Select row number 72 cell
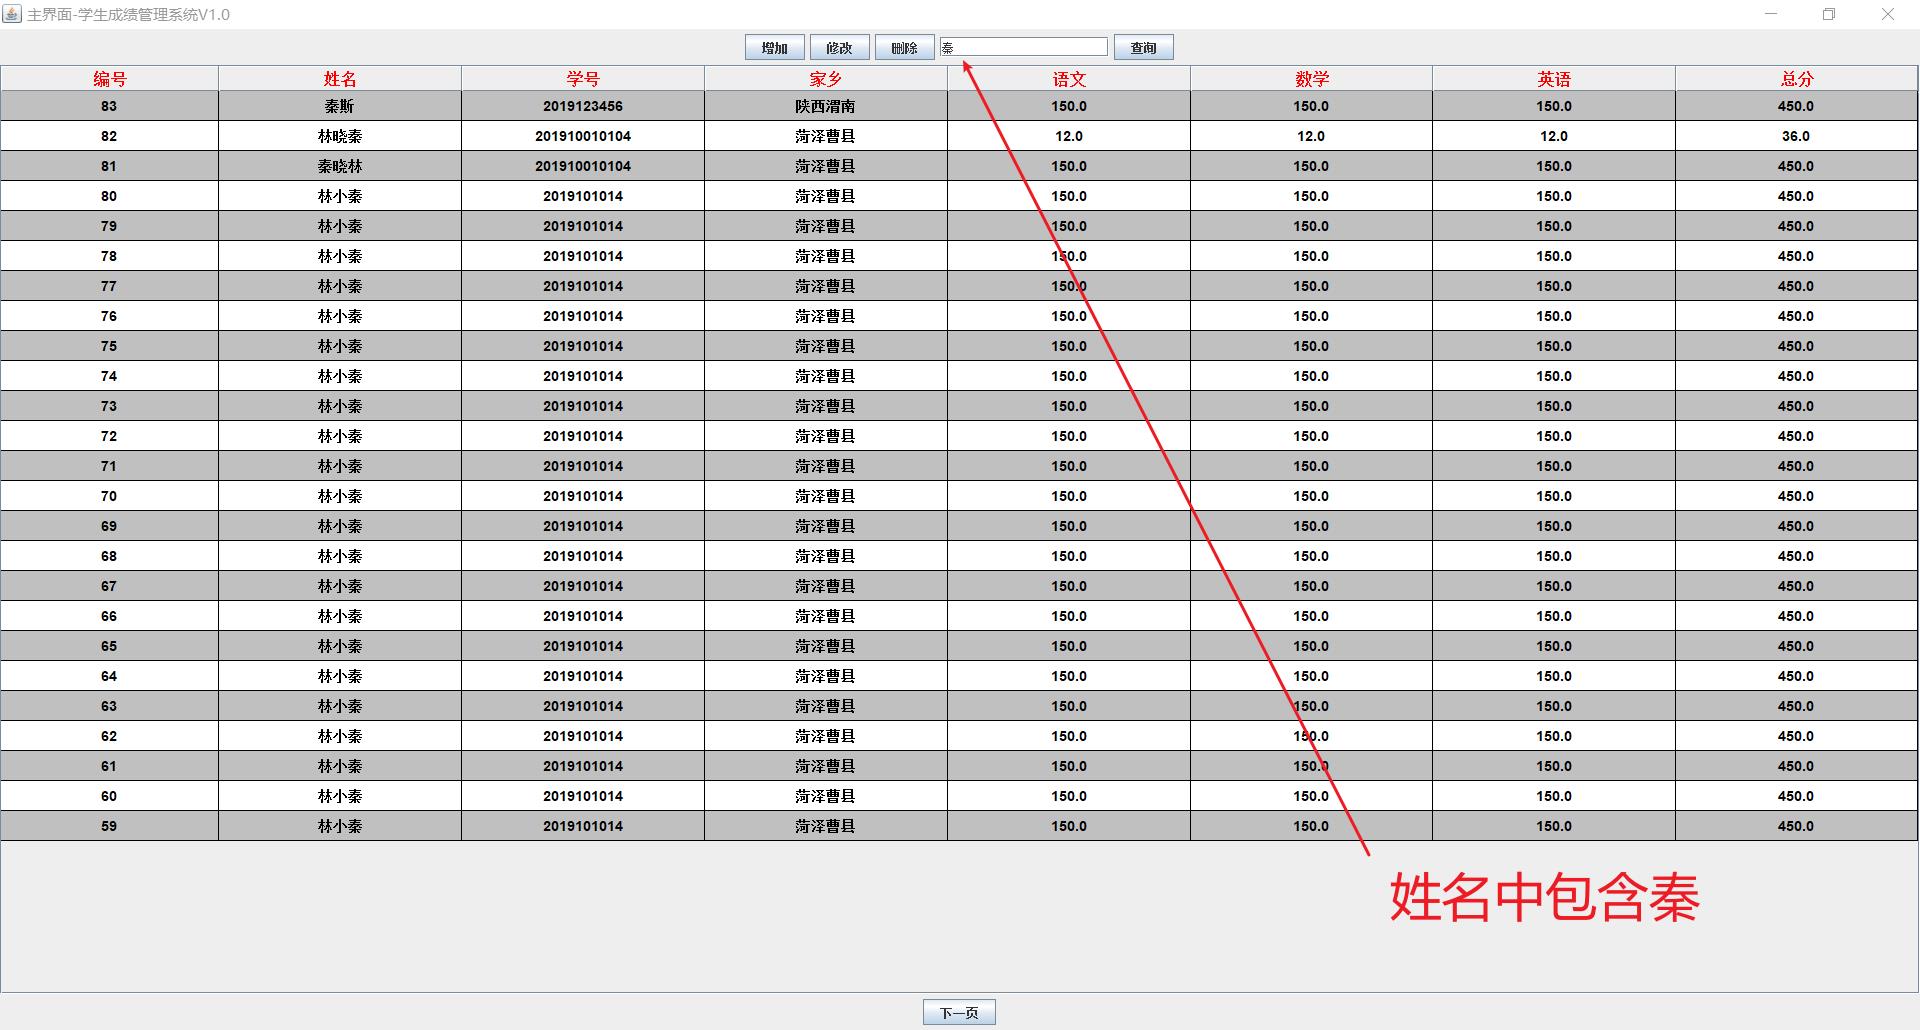 pyautogui.click(x=109, y=436)
